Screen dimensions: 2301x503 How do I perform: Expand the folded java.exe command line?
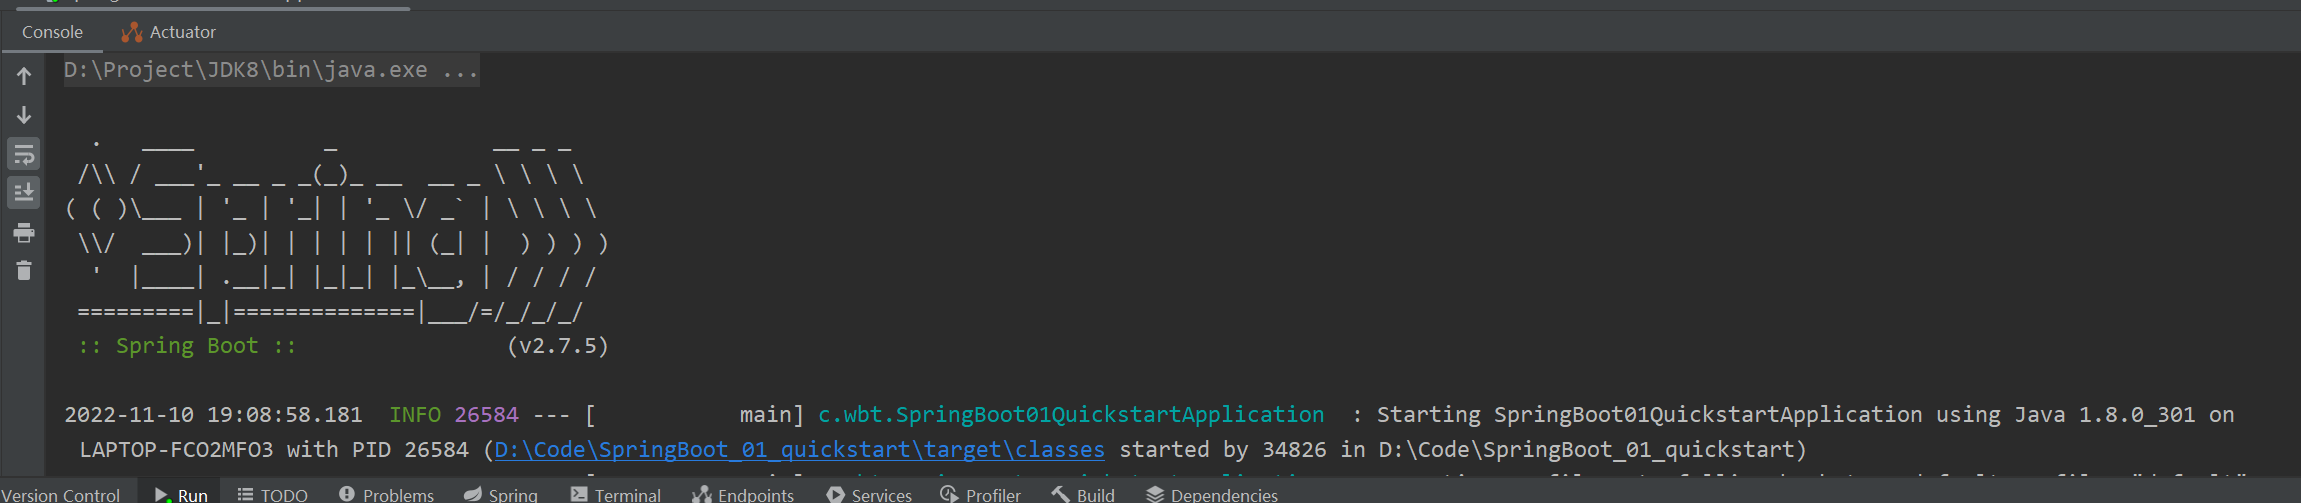click(x=271, y=70)
